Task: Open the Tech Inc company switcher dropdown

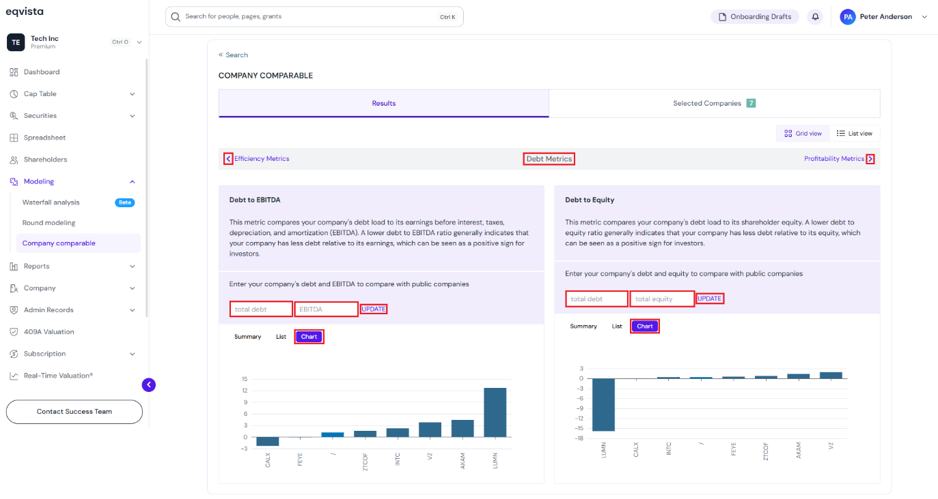Action: pos(139,42)
